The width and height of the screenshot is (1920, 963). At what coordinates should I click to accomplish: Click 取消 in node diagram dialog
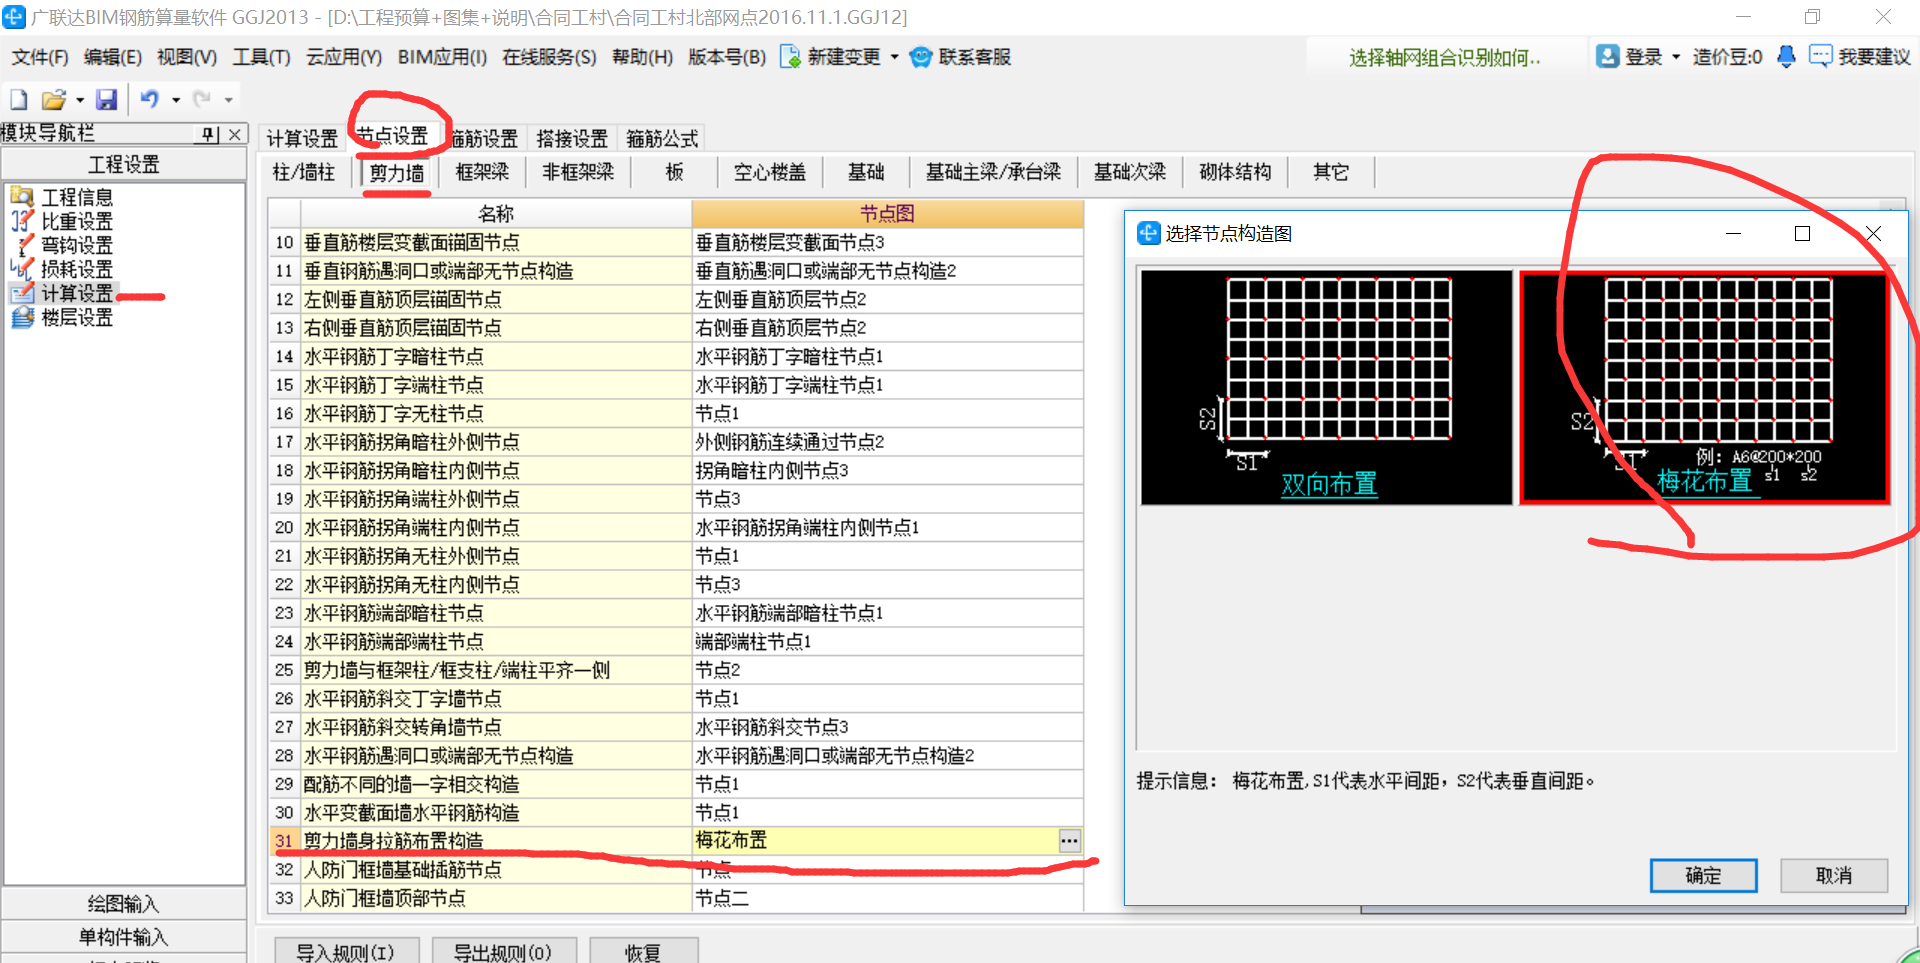[1834, 876]
